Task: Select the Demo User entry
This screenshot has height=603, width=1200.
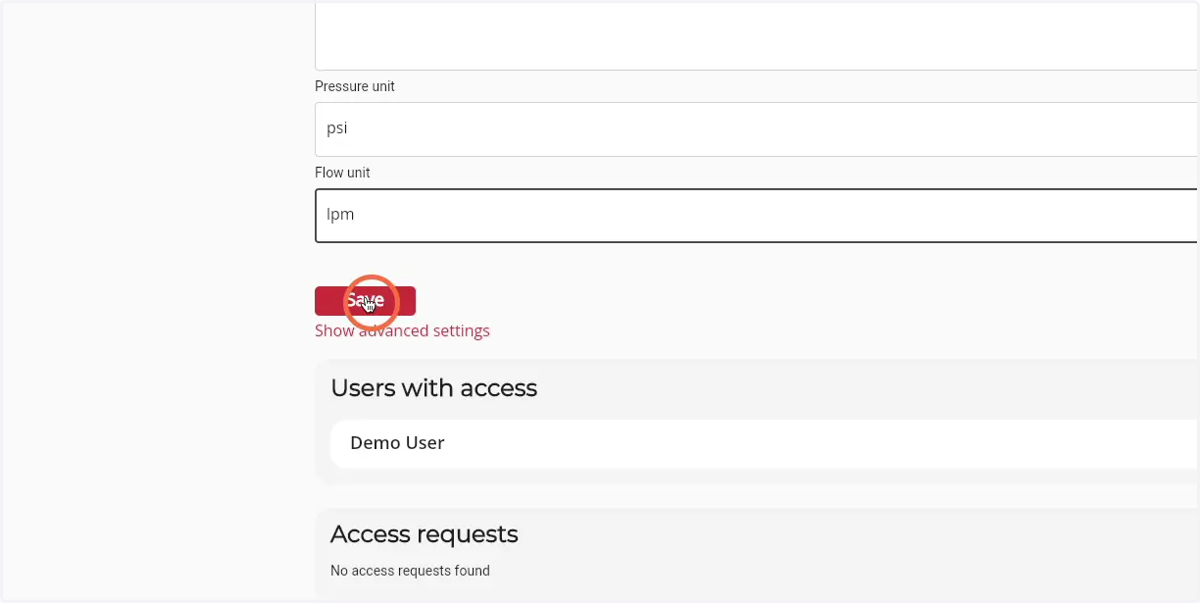Action: [765, 443]
